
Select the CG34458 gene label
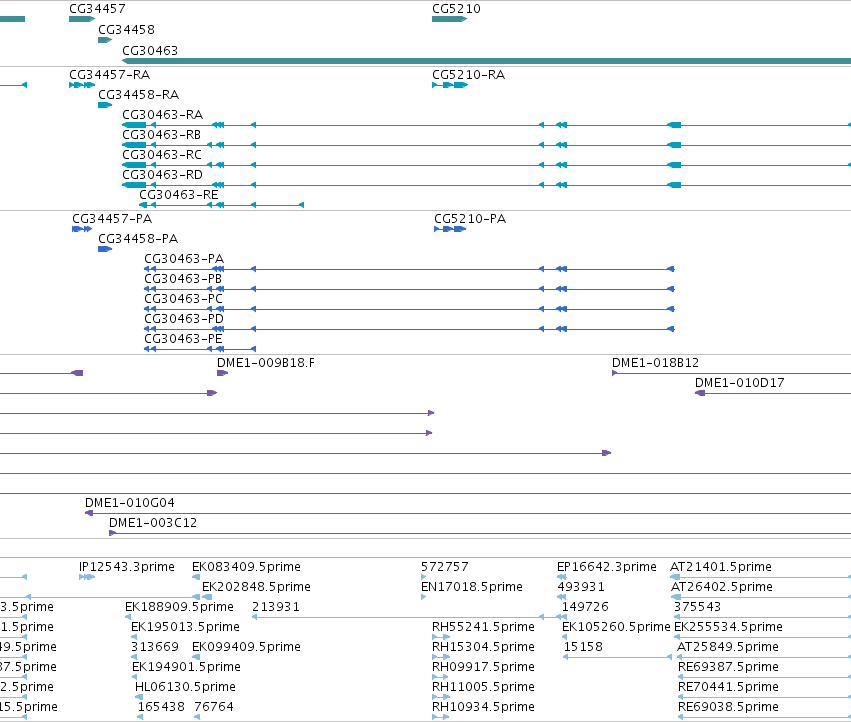coord(126,29)
